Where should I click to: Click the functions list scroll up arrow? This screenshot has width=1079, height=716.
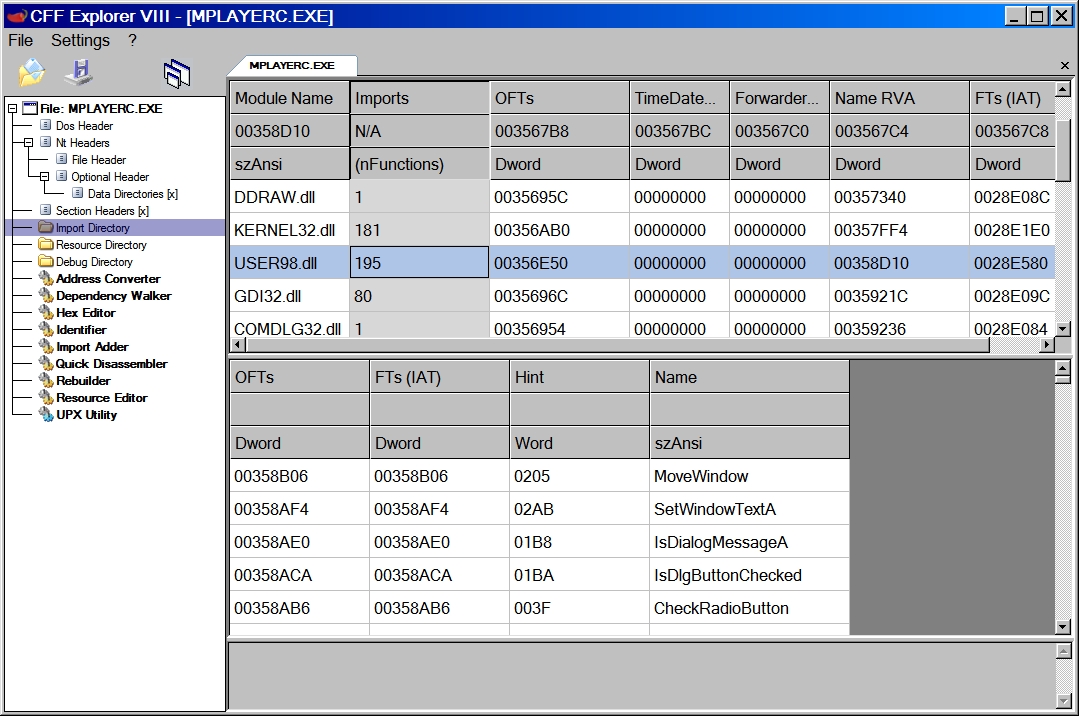point(1063,367)
